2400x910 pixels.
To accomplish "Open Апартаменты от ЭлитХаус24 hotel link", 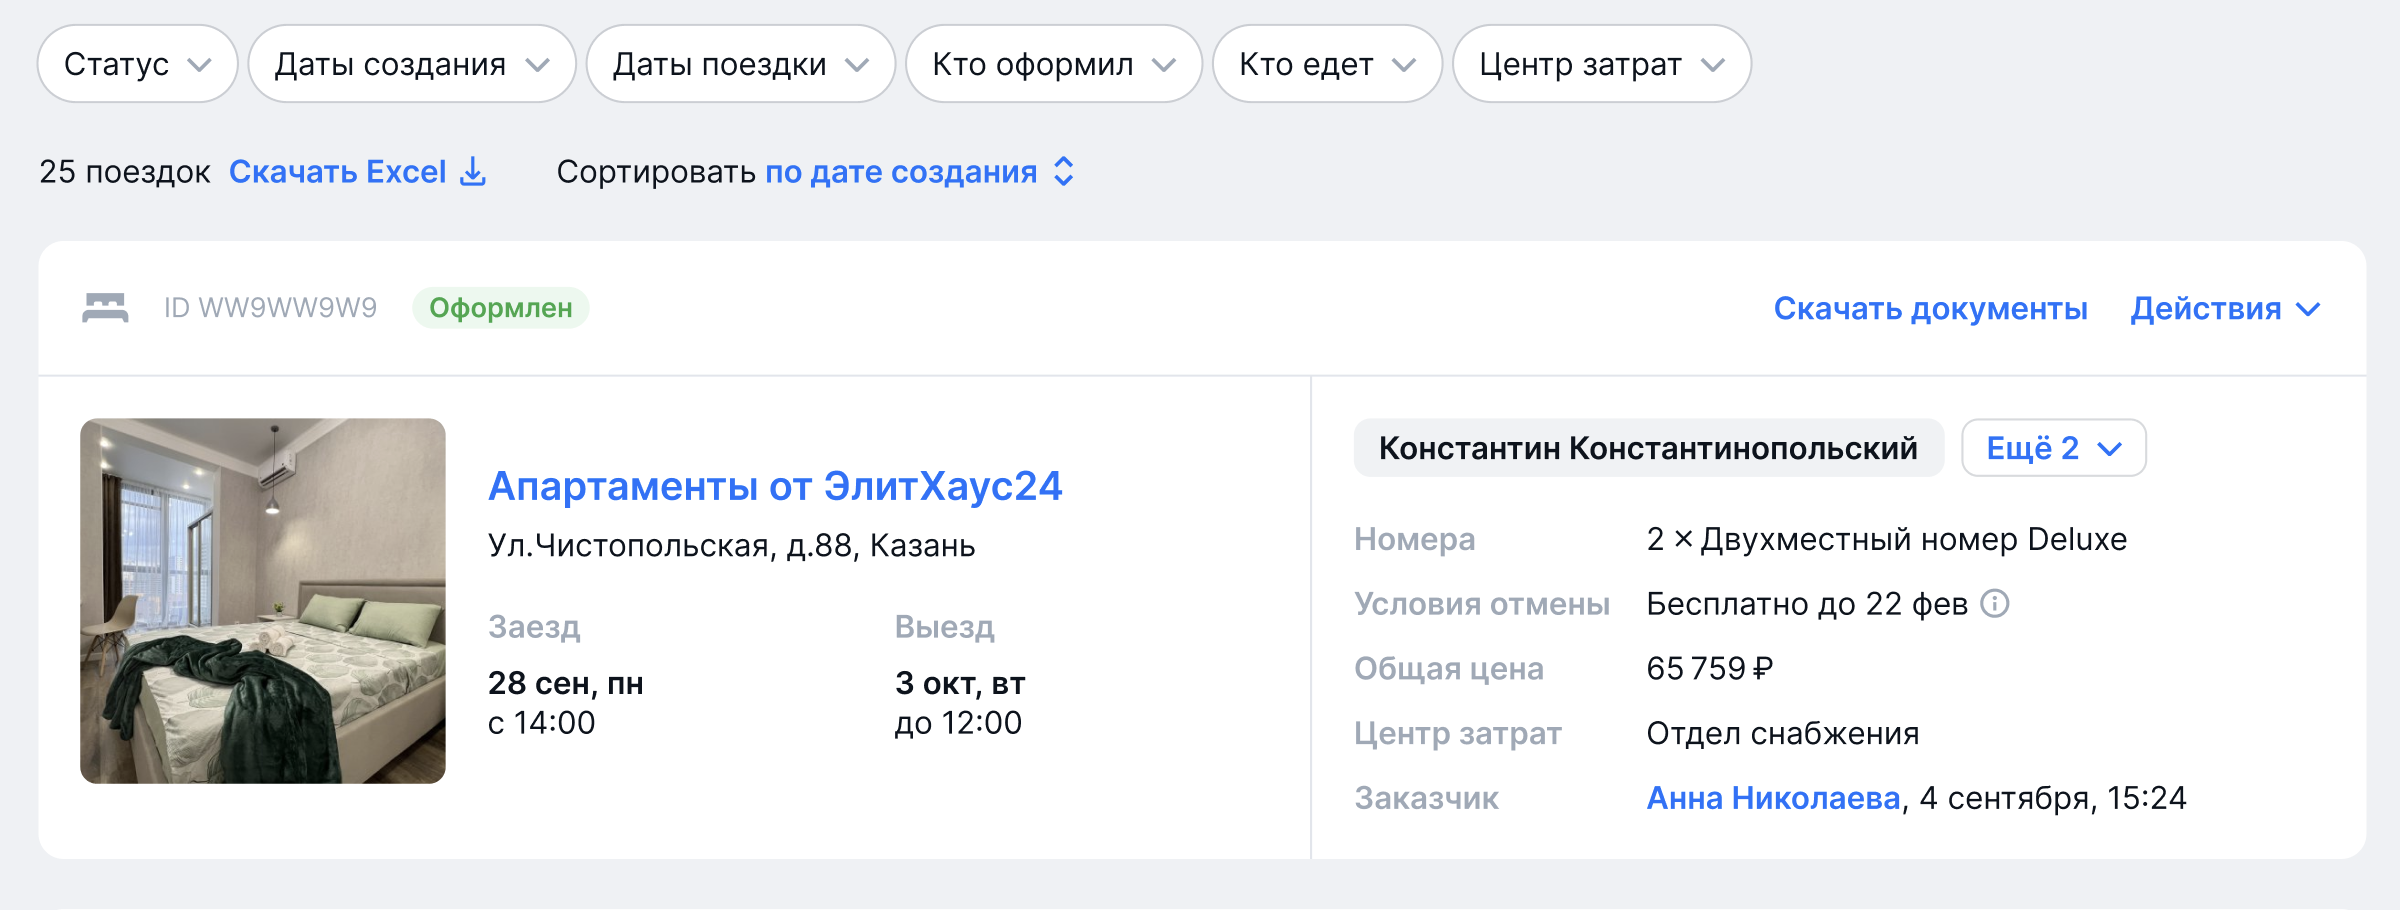I will point(774,486).
